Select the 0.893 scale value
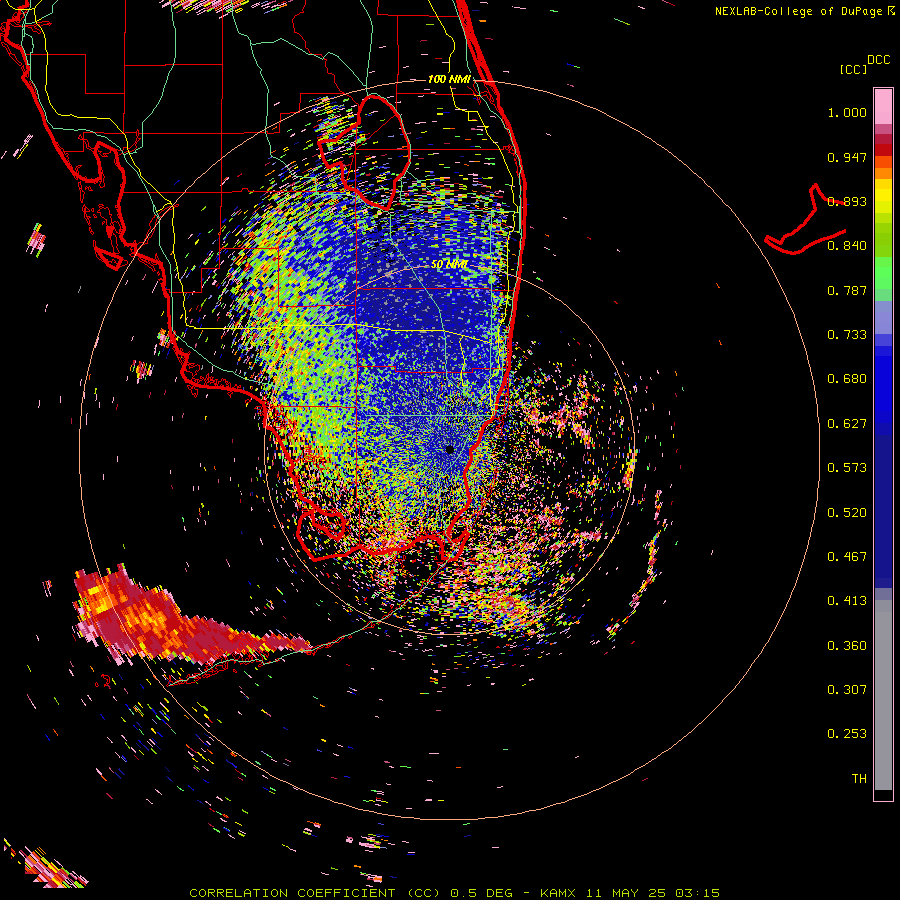The image size is (900, 900). click(x=847, y=201)
